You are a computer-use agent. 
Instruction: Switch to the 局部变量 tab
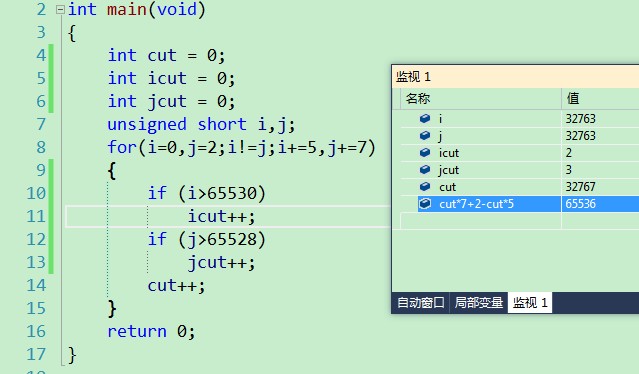point(478,303)
